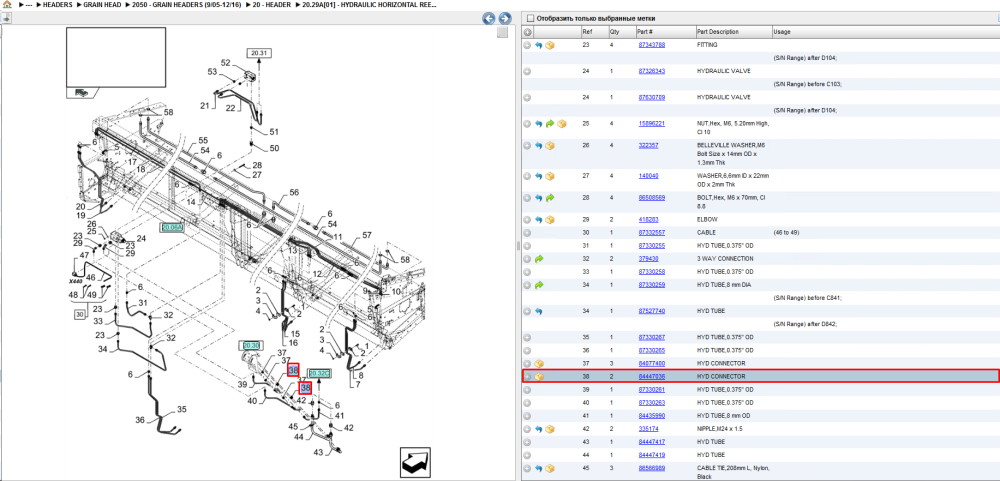Open 2050 - GRAIN HEADERS breadcrumb
Viewport: 1000px width, 481px height.
[184, 4]
